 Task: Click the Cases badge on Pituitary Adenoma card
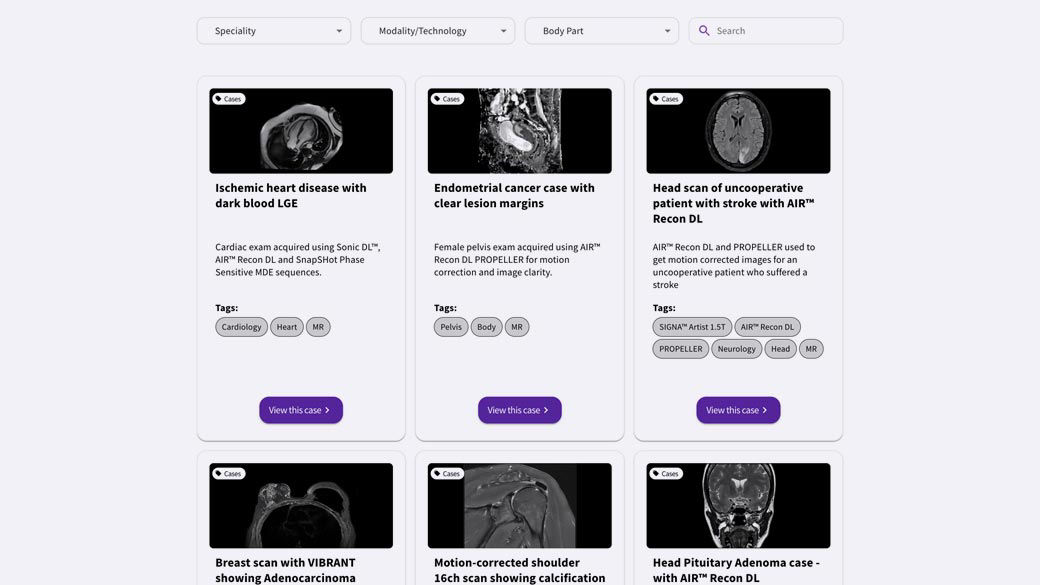click(666, 474)
